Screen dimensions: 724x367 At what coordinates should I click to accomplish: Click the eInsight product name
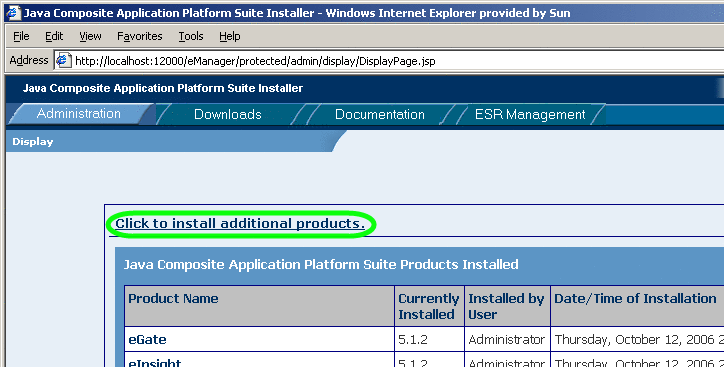[155, 363]
